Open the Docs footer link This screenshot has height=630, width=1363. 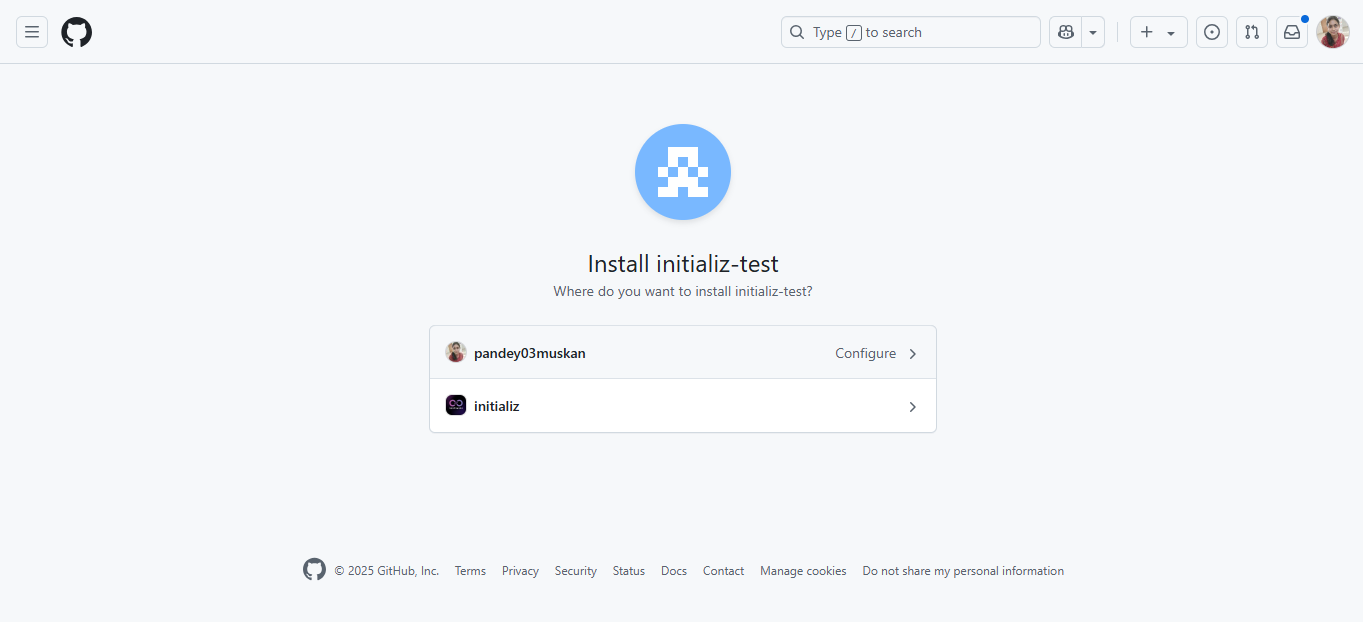[674, 571]
